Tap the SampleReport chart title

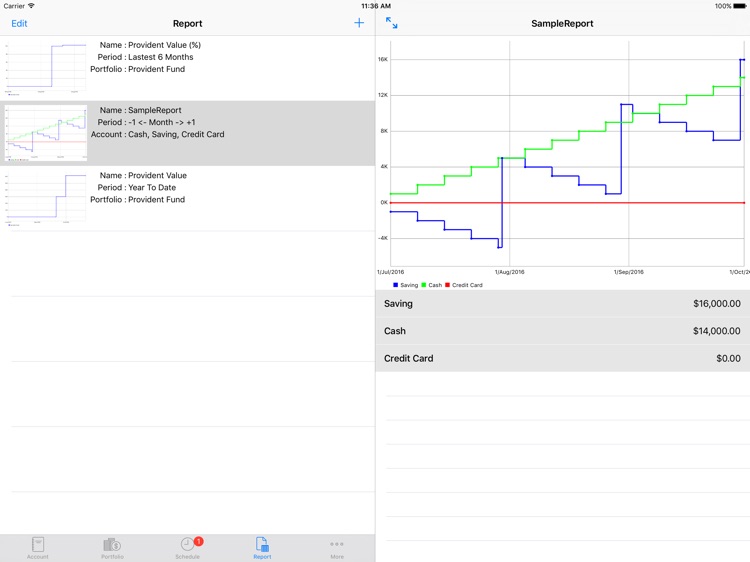562,23
